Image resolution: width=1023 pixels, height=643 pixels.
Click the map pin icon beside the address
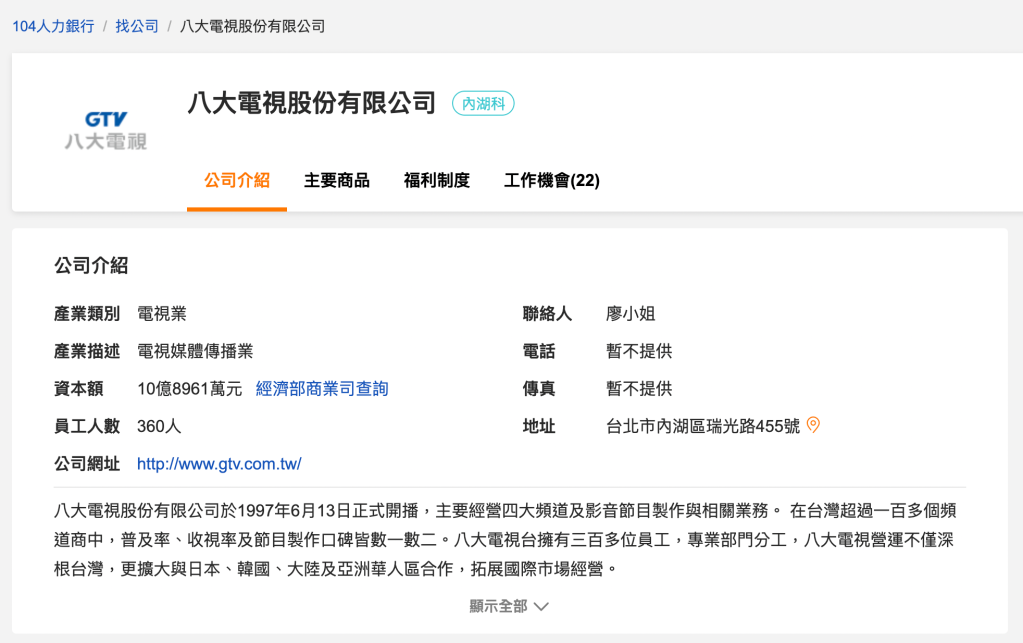tap(813, 425)
